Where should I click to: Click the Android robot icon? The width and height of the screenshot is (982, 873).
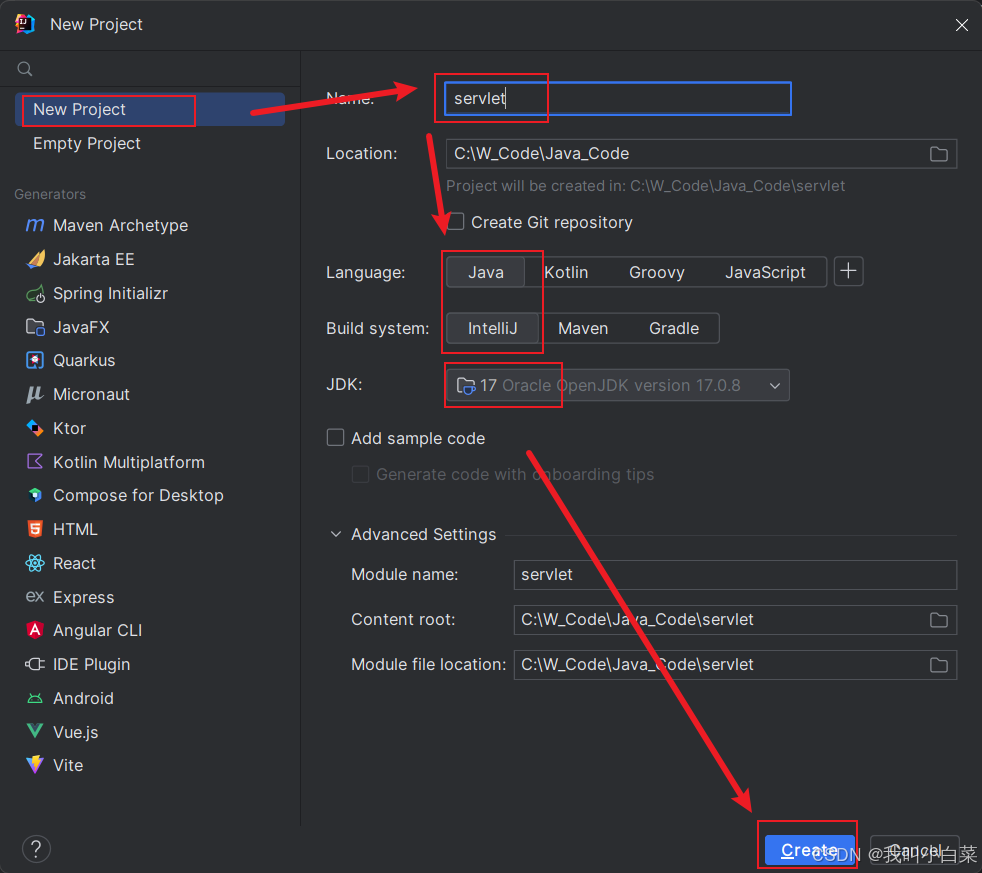coord(35,698)
